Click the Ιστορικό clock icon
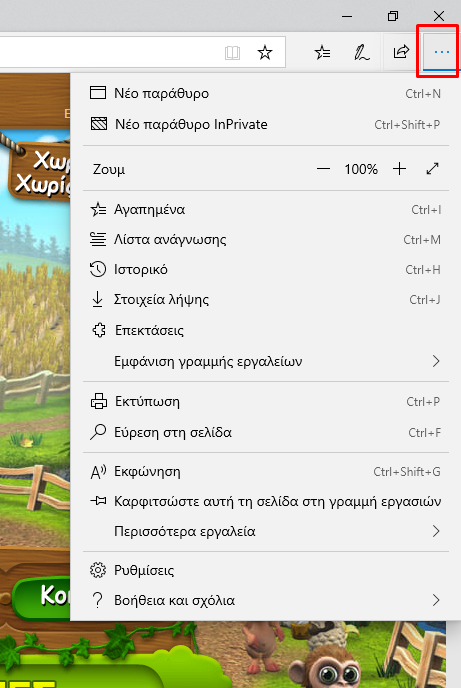This screenshot has width=461, height=688. pos(98,269)
